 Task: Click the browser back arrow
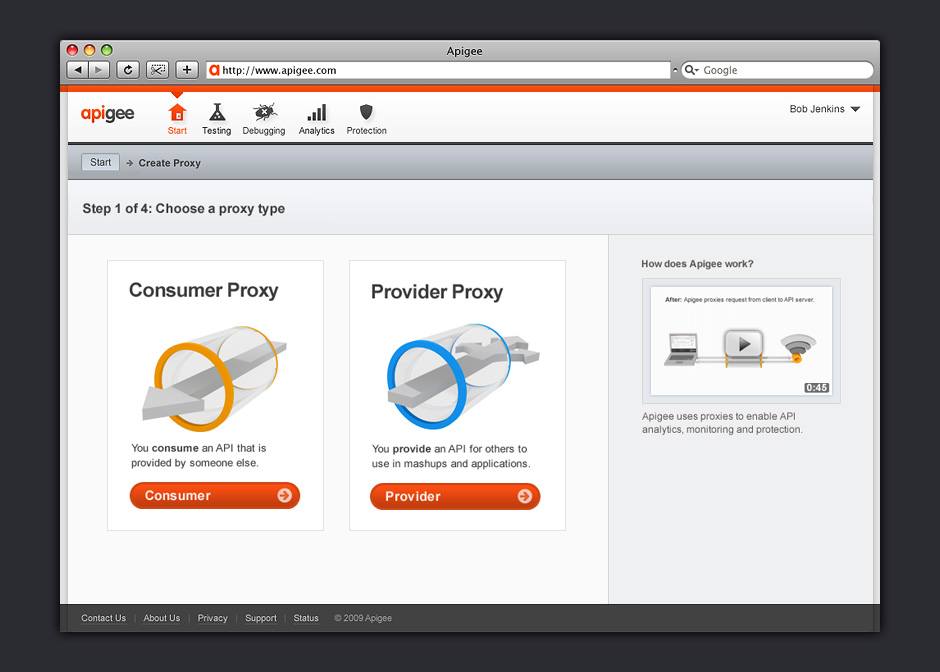pyautogui.click(x=77, y=70)
